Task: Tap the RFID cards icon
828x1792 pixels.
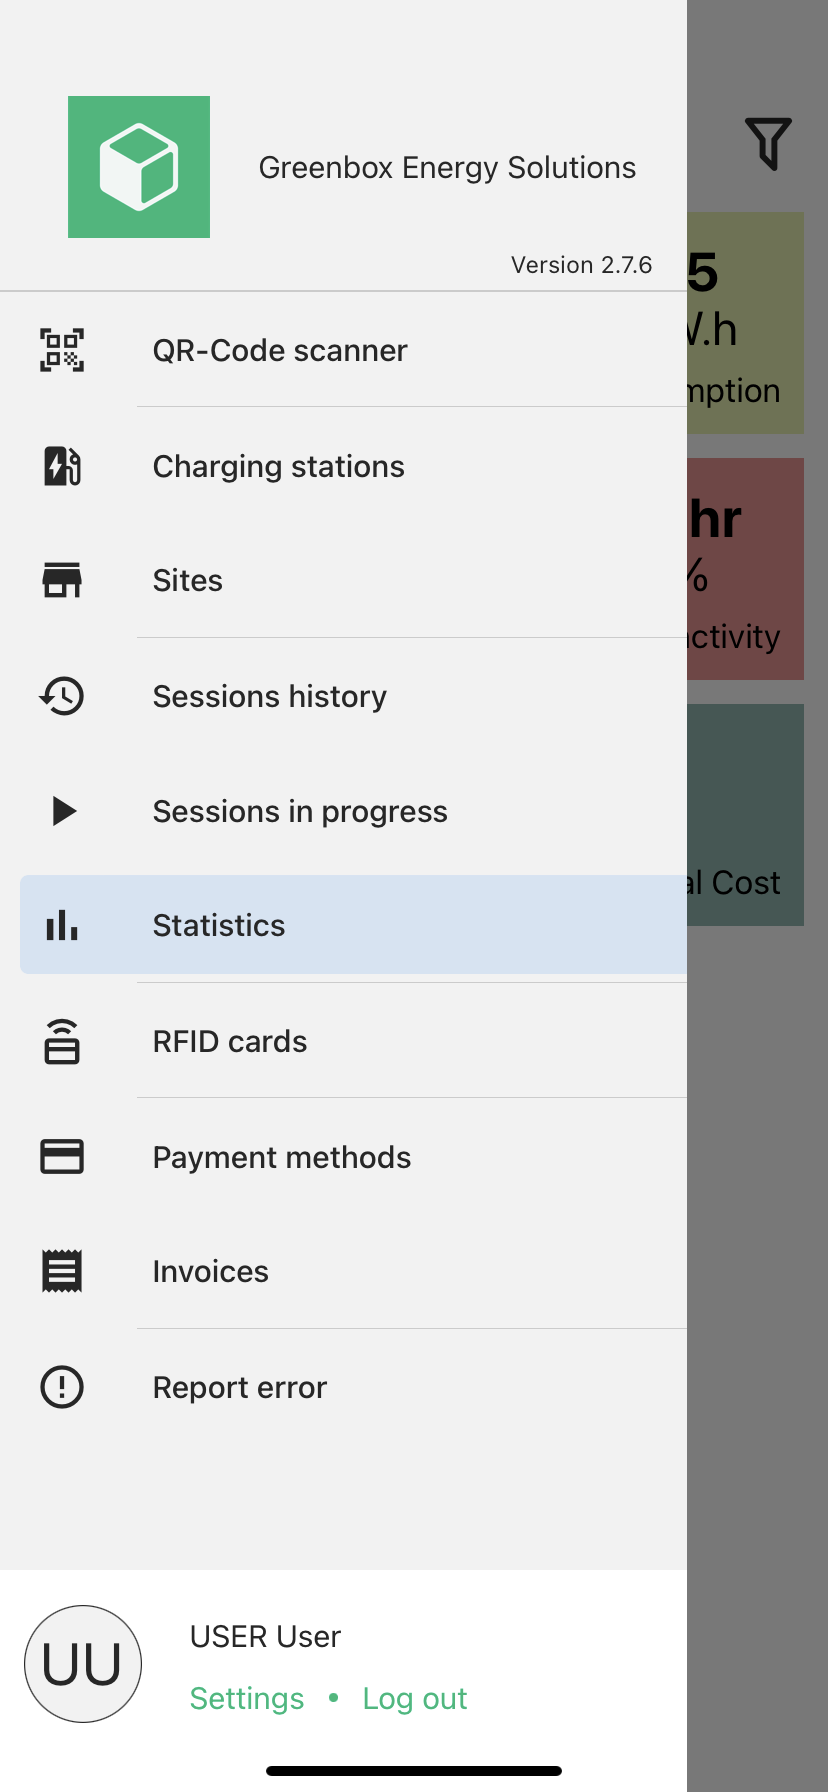Action: point(62,1041)
